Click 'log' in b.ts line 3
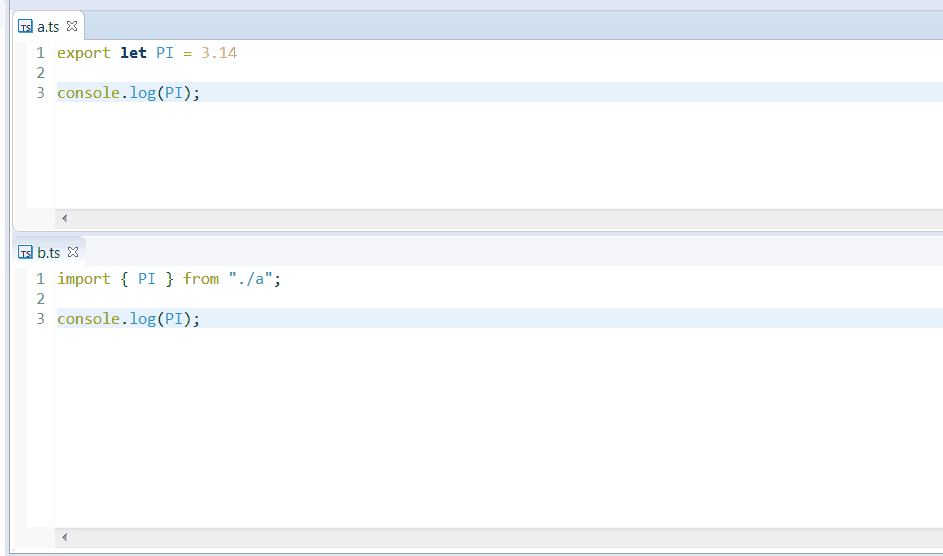The image size is (943, 556). click(x=142, y=319)
